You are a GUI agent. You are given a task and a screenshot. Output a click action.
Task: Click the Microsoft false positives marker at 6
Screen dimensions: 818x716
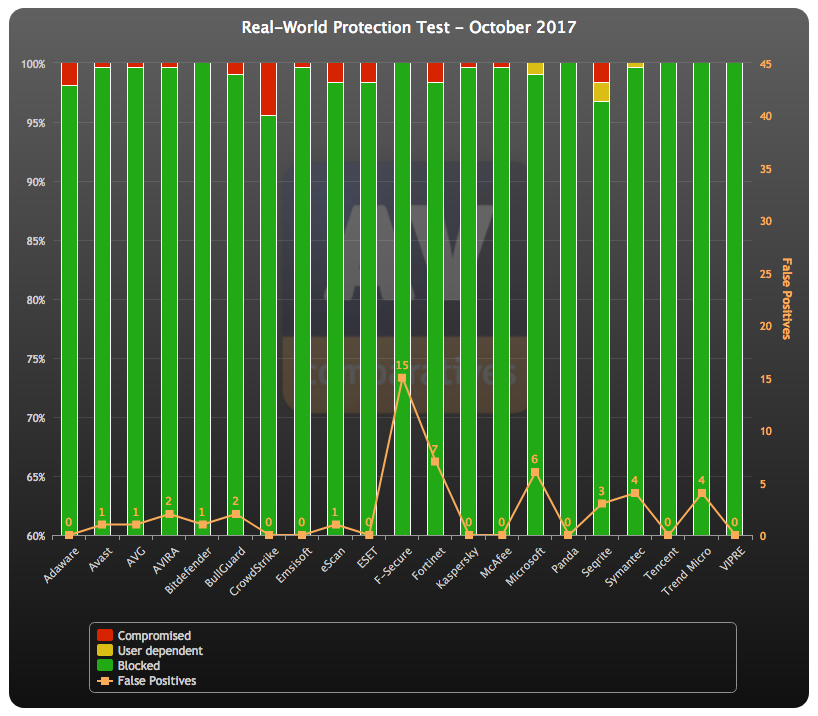click(535, 472)
